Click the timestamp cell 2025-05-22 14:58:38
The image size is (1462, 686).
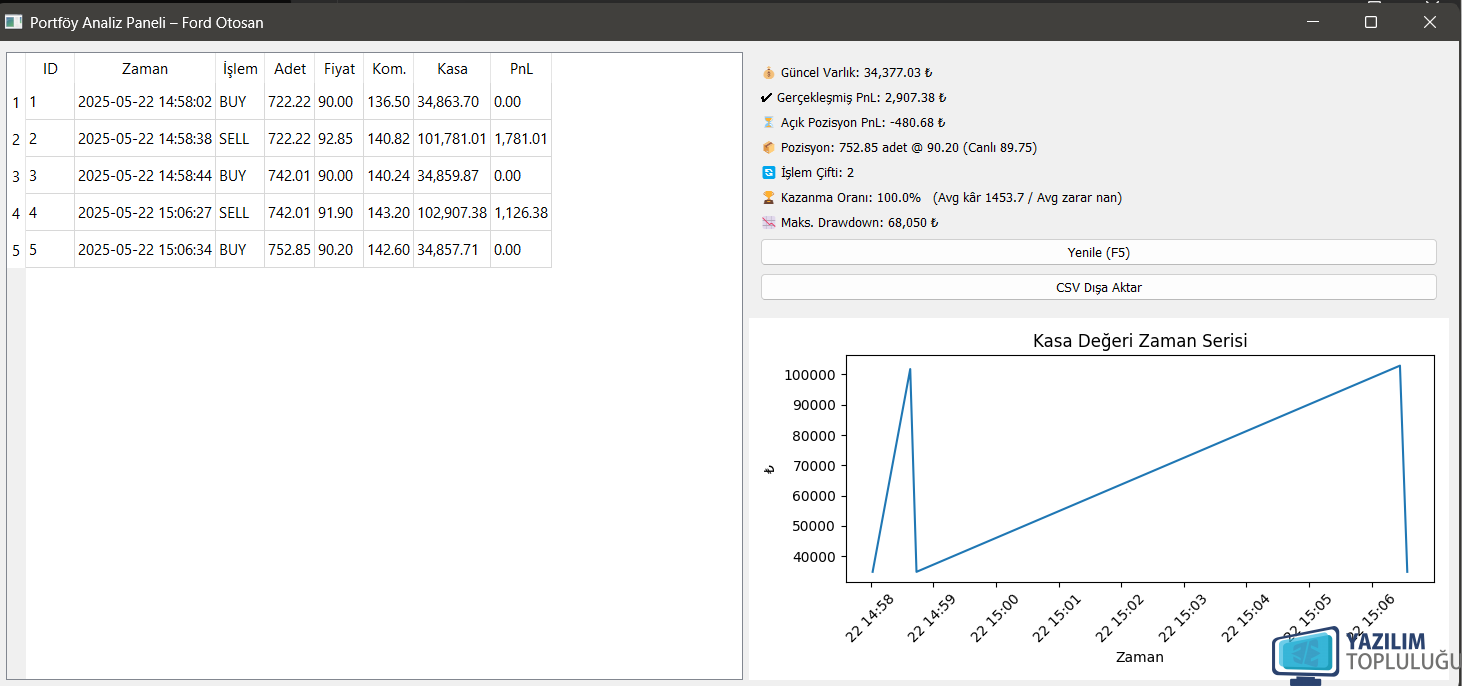(x=145, y=139)
